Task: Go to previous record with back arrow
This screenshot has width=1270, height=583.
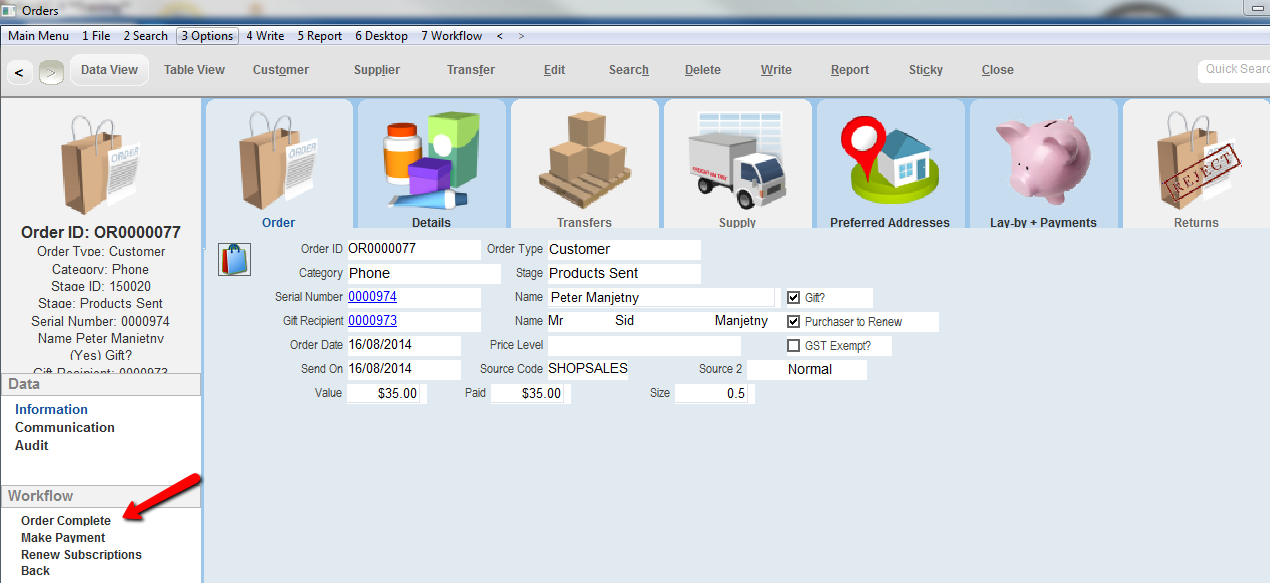Action: click(x=19, y=72)
